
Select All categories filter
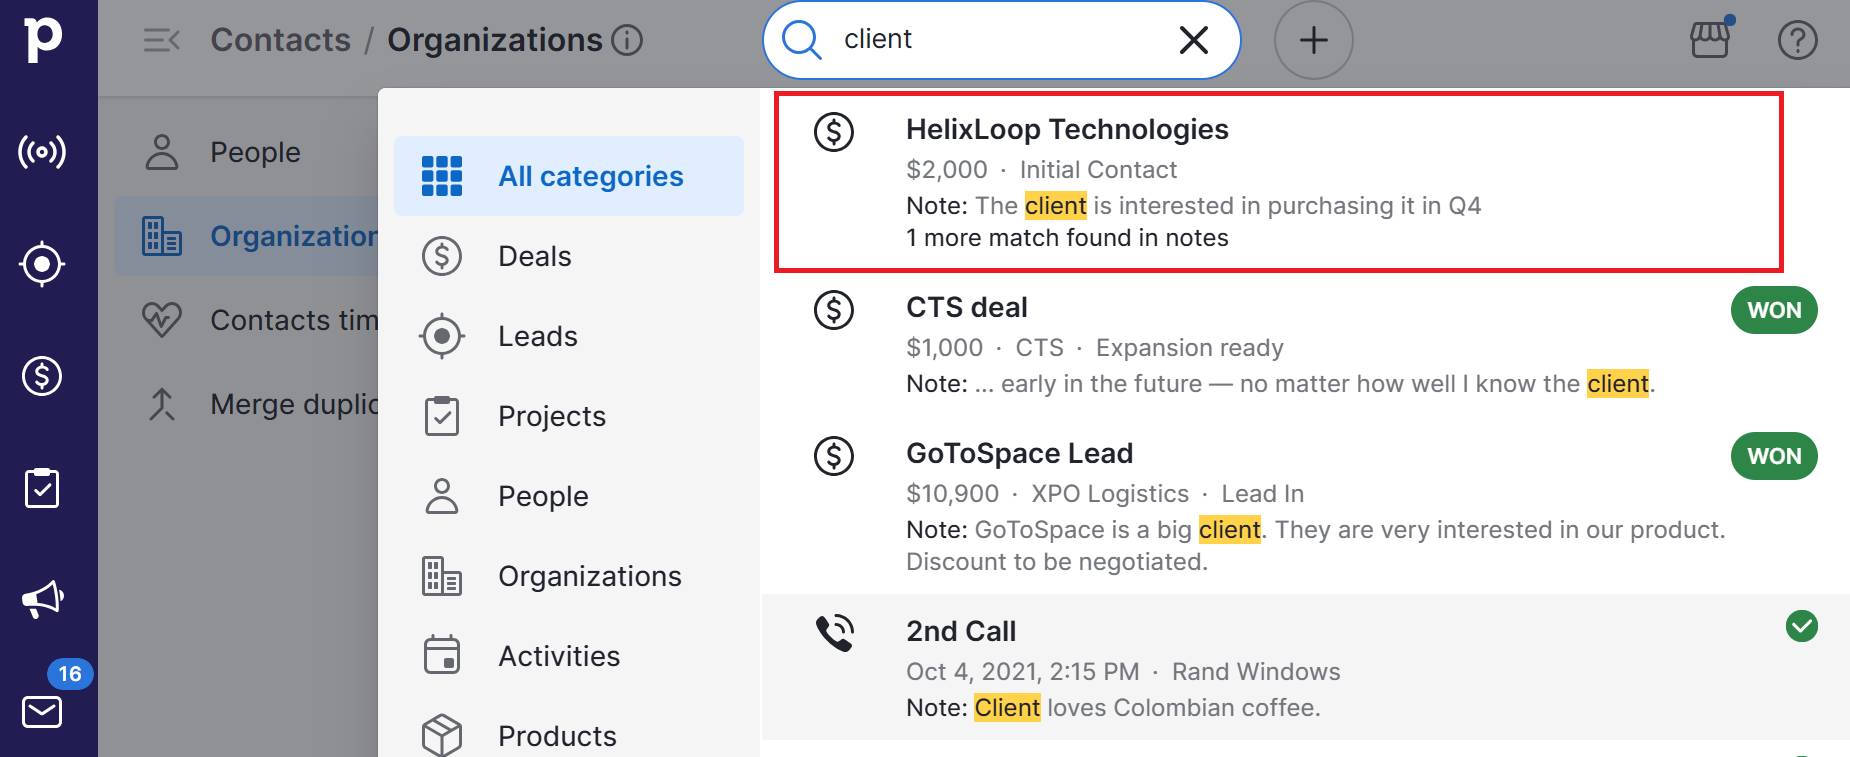click(x=569, y=176)
